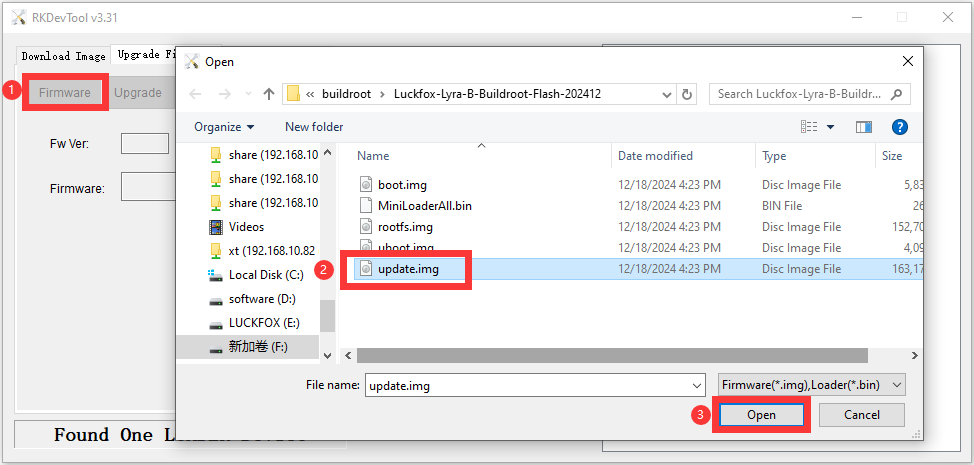The width and height of the screenshot is (974, 465).
Task: Open the Organize dropdown menu
Action: click(224, 127)
